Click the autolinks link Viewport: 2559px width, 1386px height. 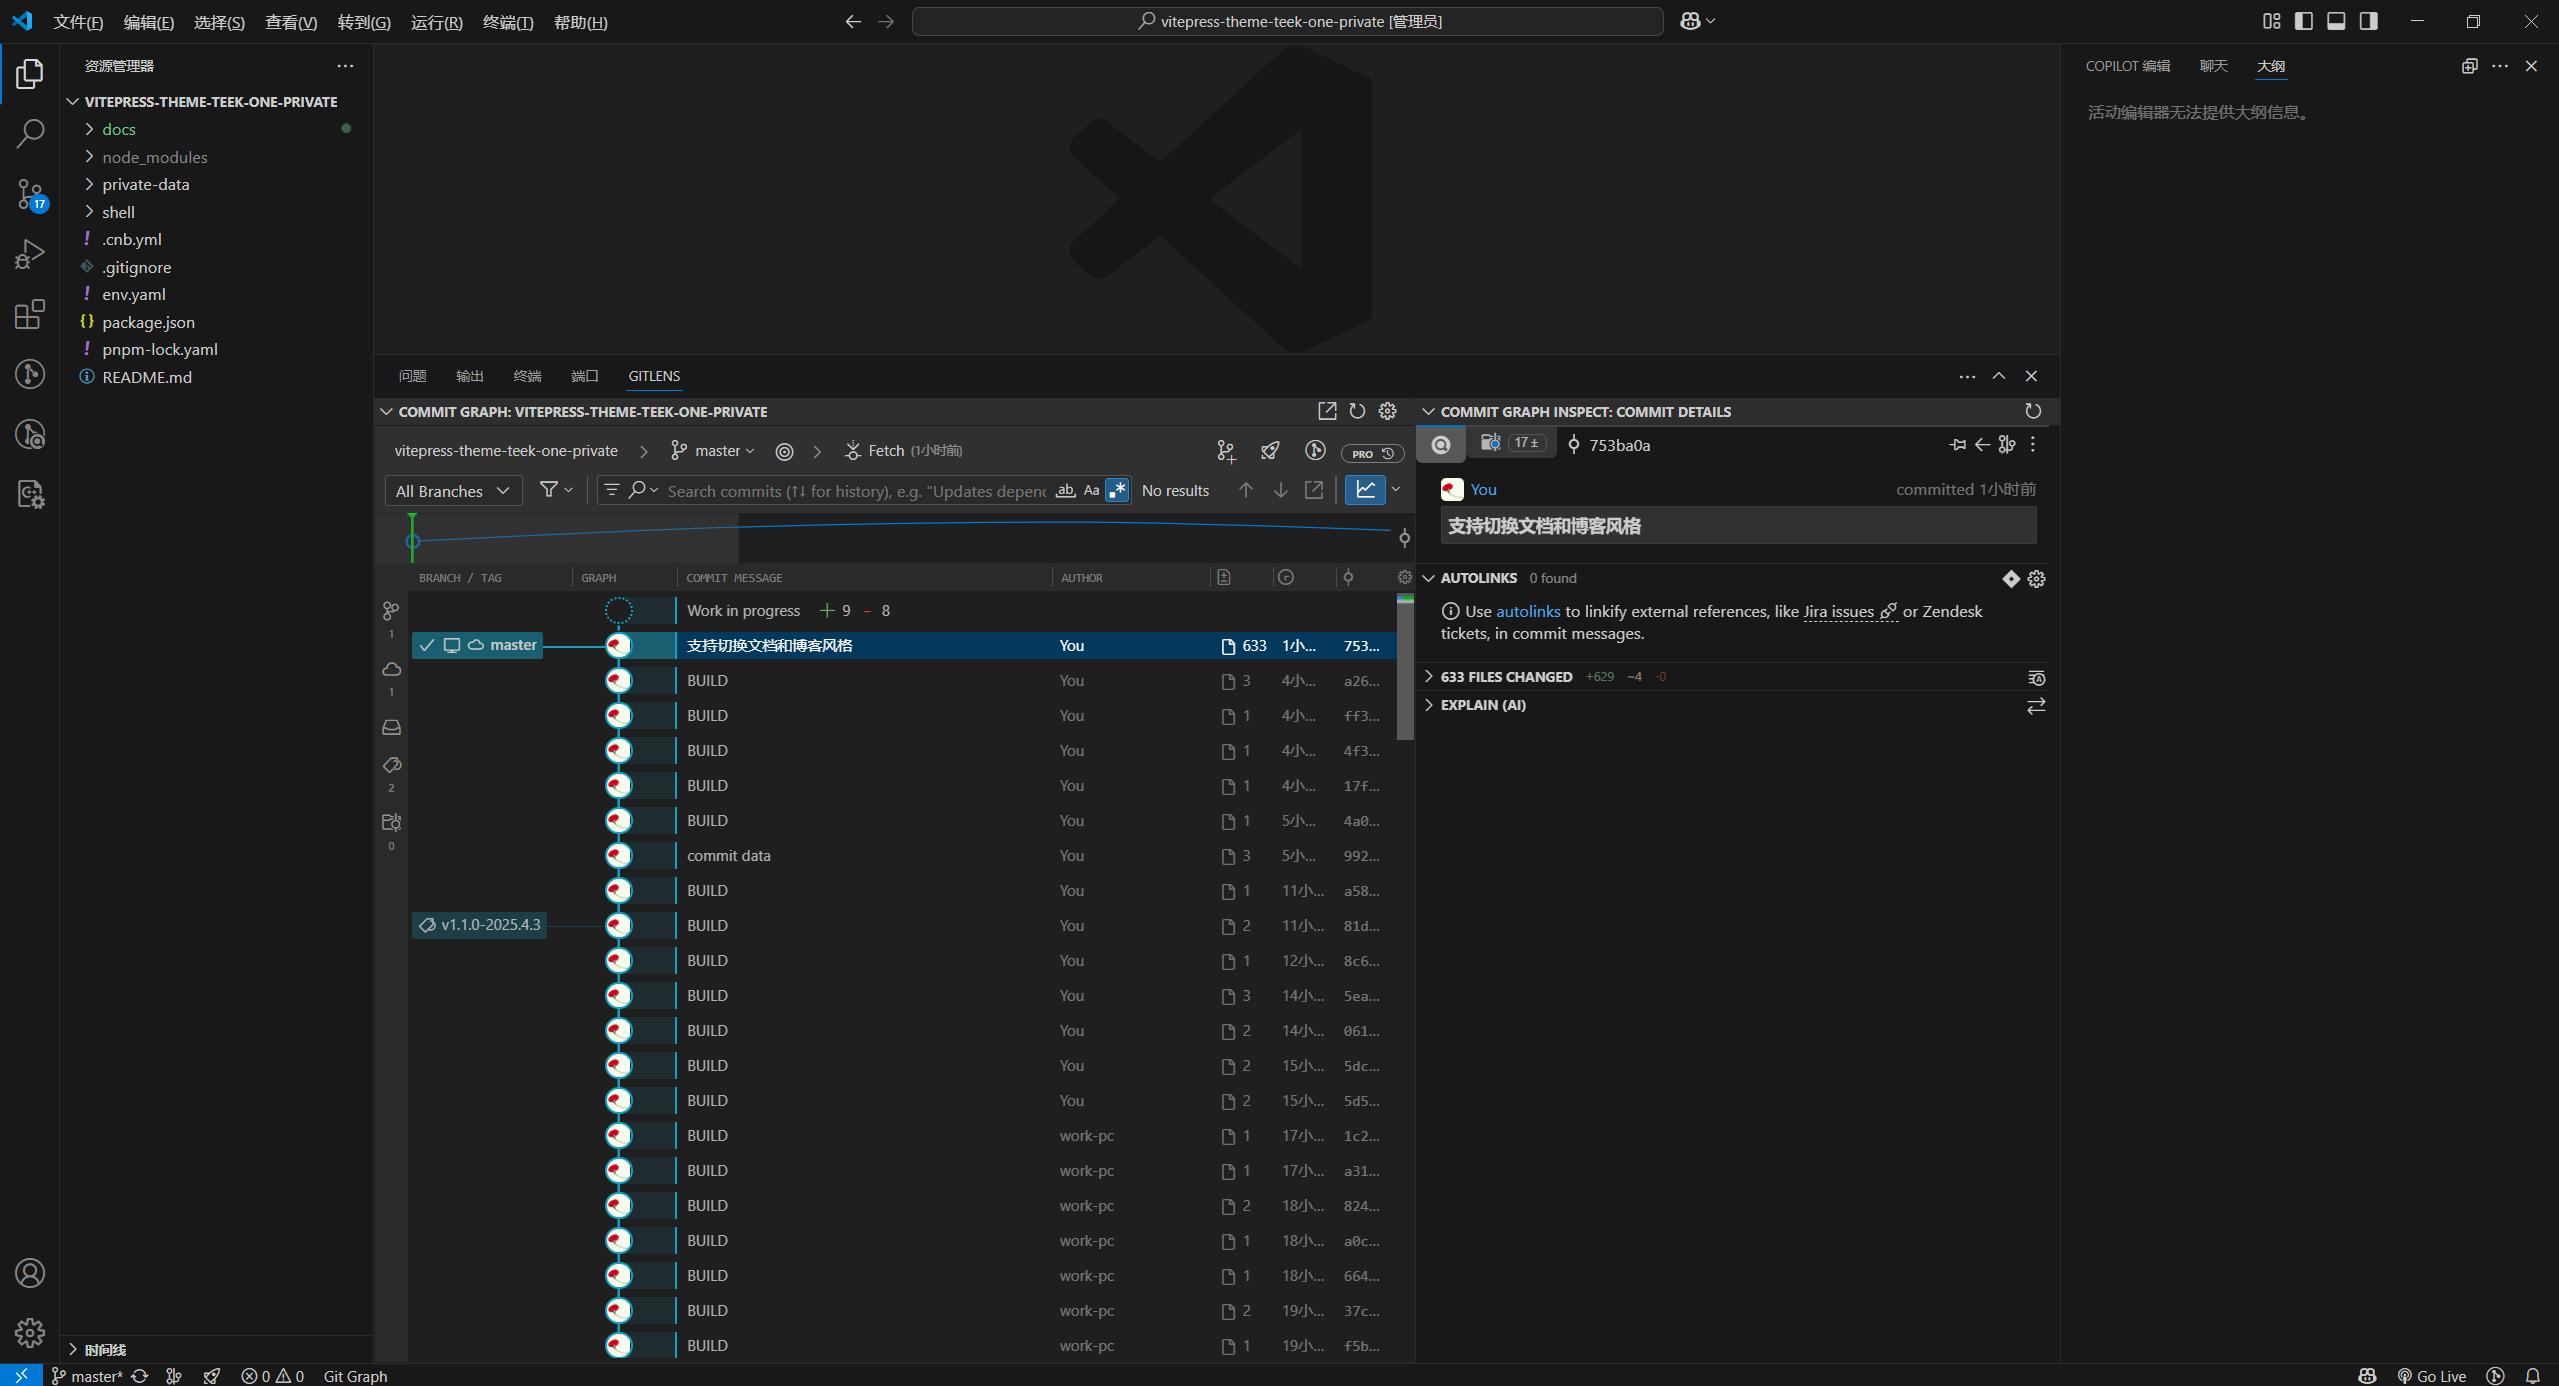[1528, 611]
